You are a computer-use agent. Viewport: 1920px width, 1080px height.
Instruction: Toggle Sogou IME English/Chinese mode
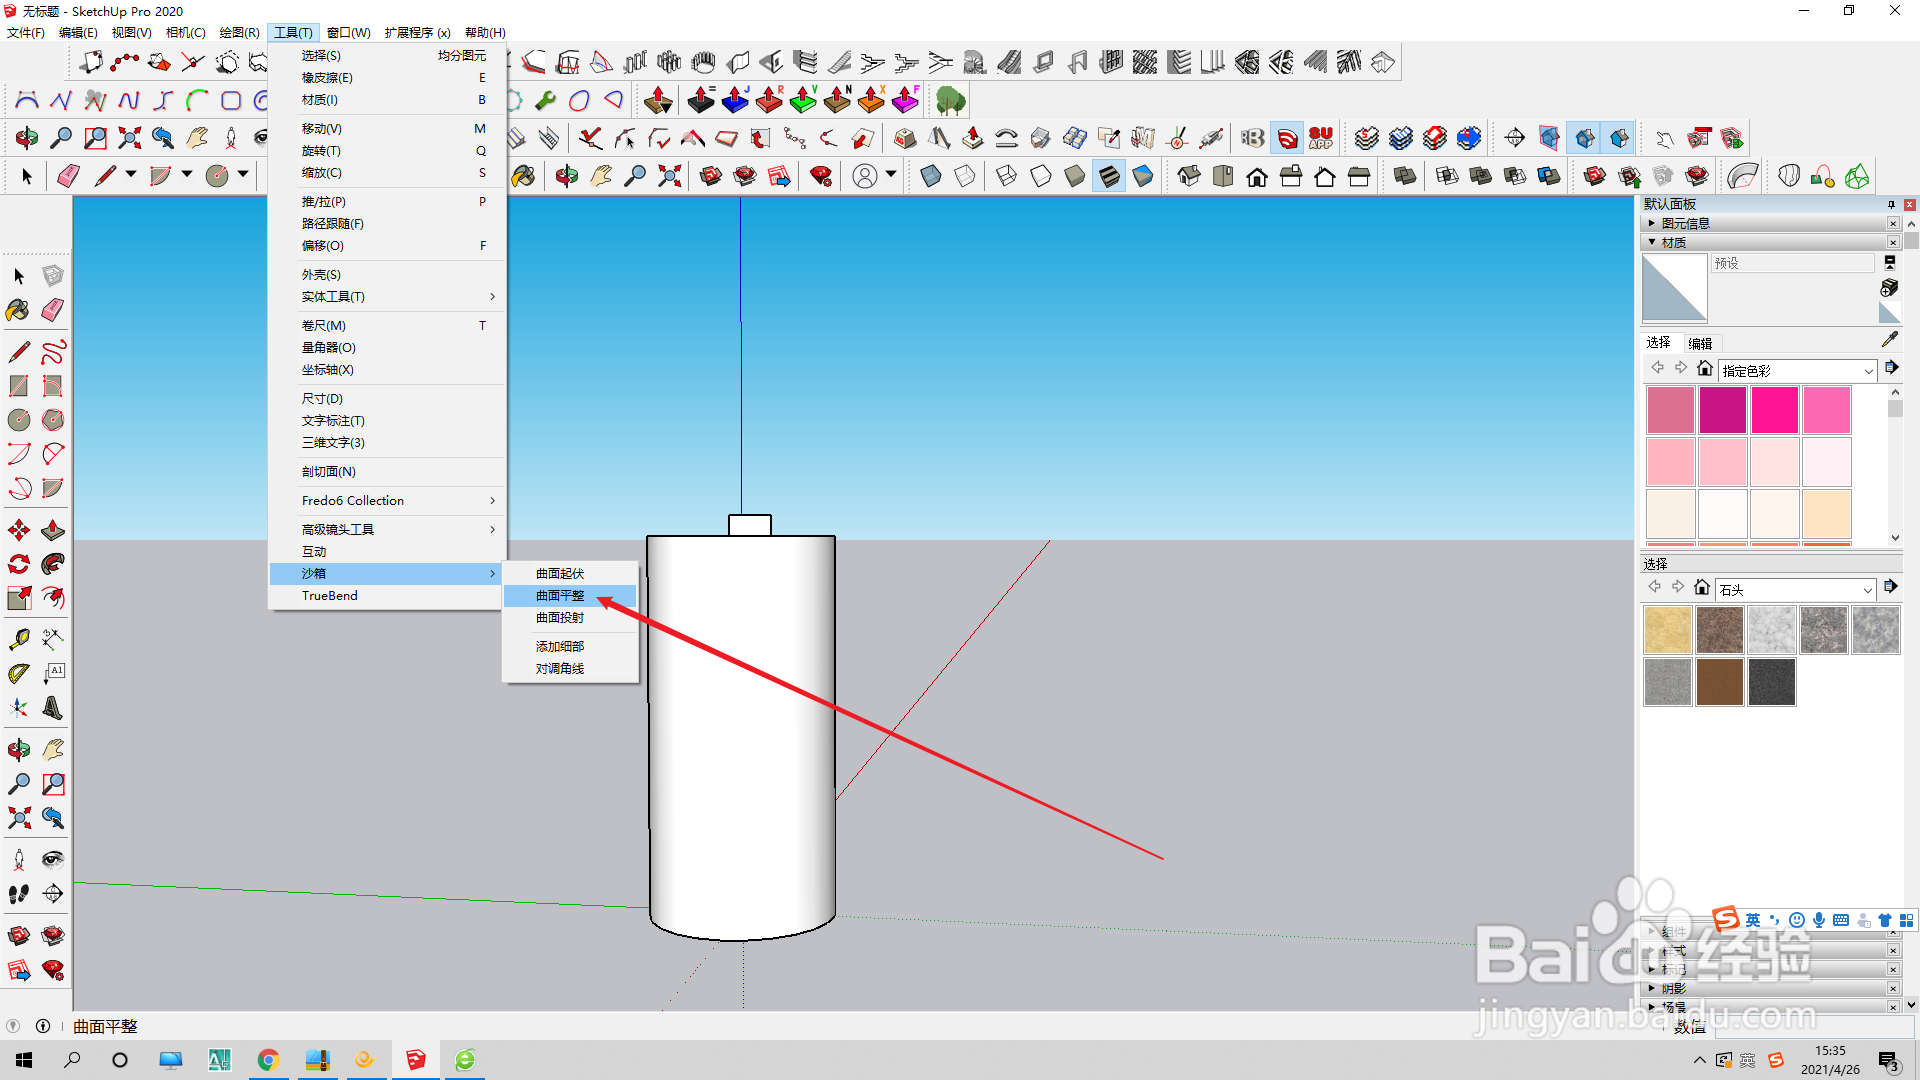click(x=1753, y=920)
